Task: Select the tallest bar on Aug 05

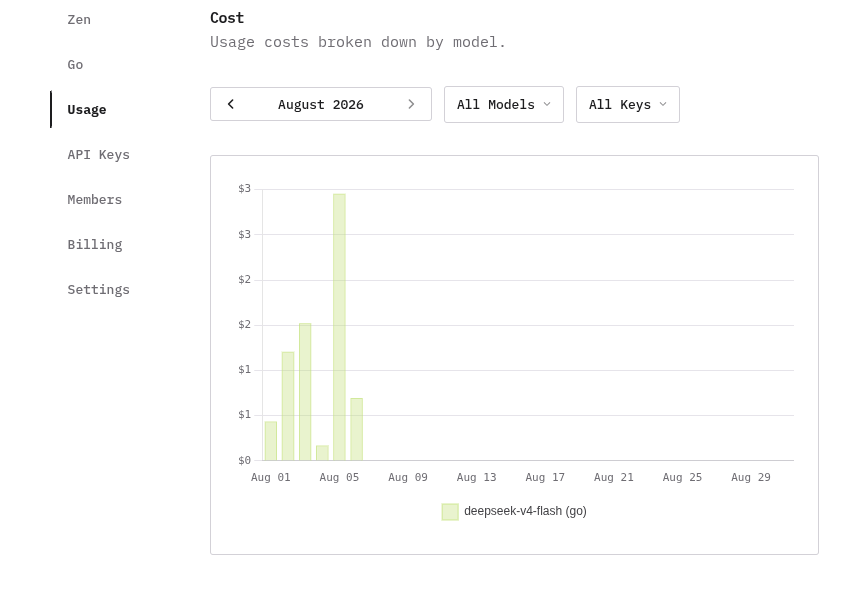Action: [x=339, y=327]
